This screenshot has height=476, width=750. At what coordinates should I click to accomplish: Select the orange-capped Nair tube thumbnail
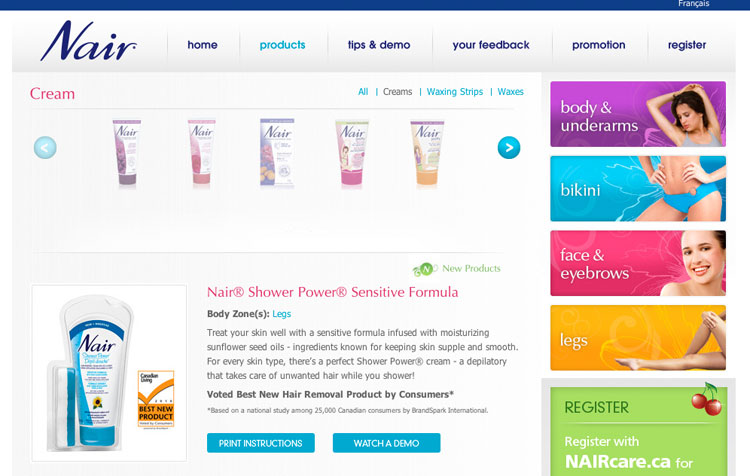click(x=427, y=153)
